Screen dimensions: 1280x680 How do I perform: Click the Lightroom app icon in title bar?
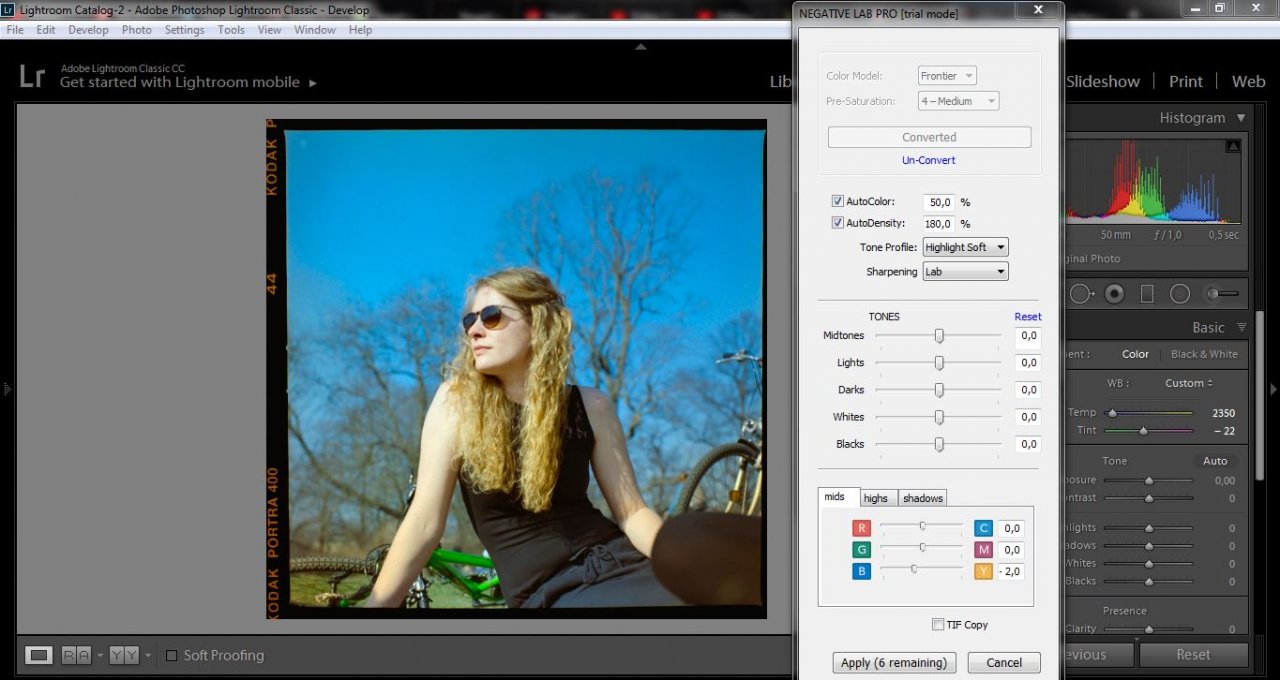[x=8, y=10]
